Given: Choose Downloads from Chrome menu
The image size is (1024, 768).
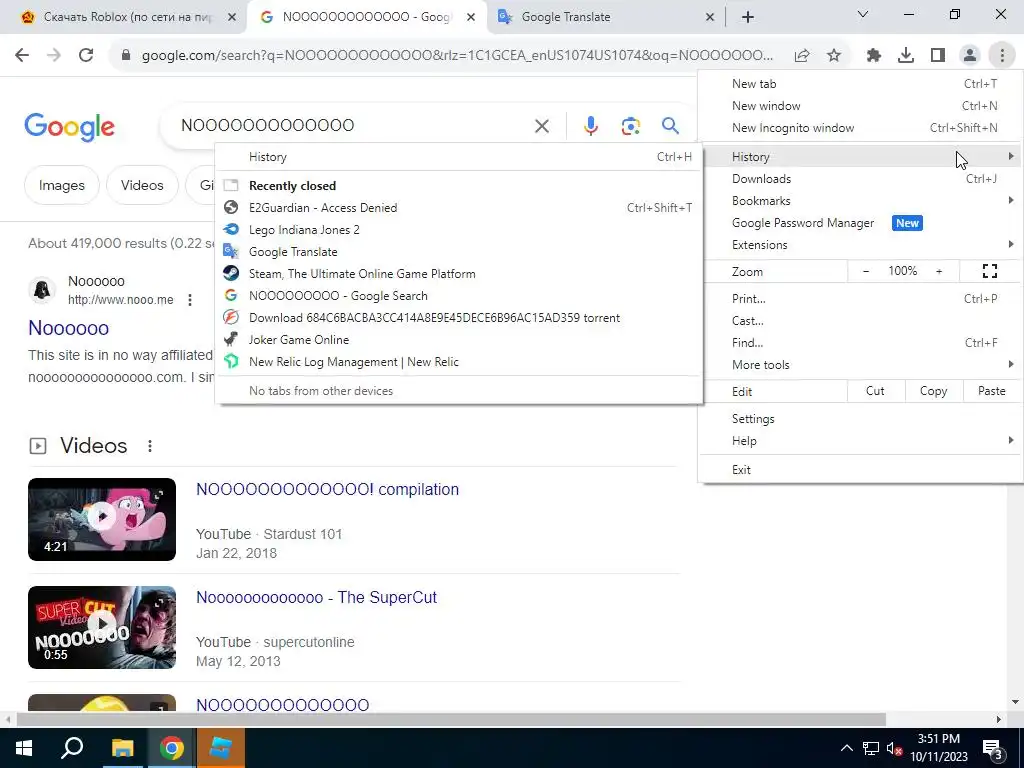Looking at the screenshot, I should click(x=861, y=179).
